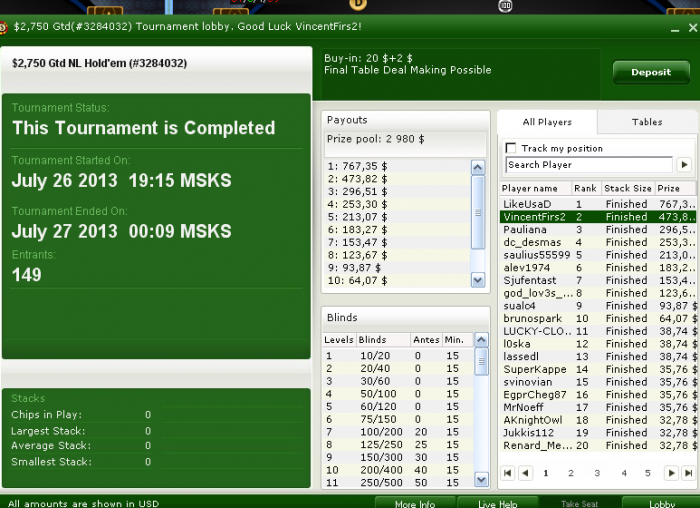This screenshot has height=508, width=700.
Task: Click the search player go arrow
Action: (684, 165)
